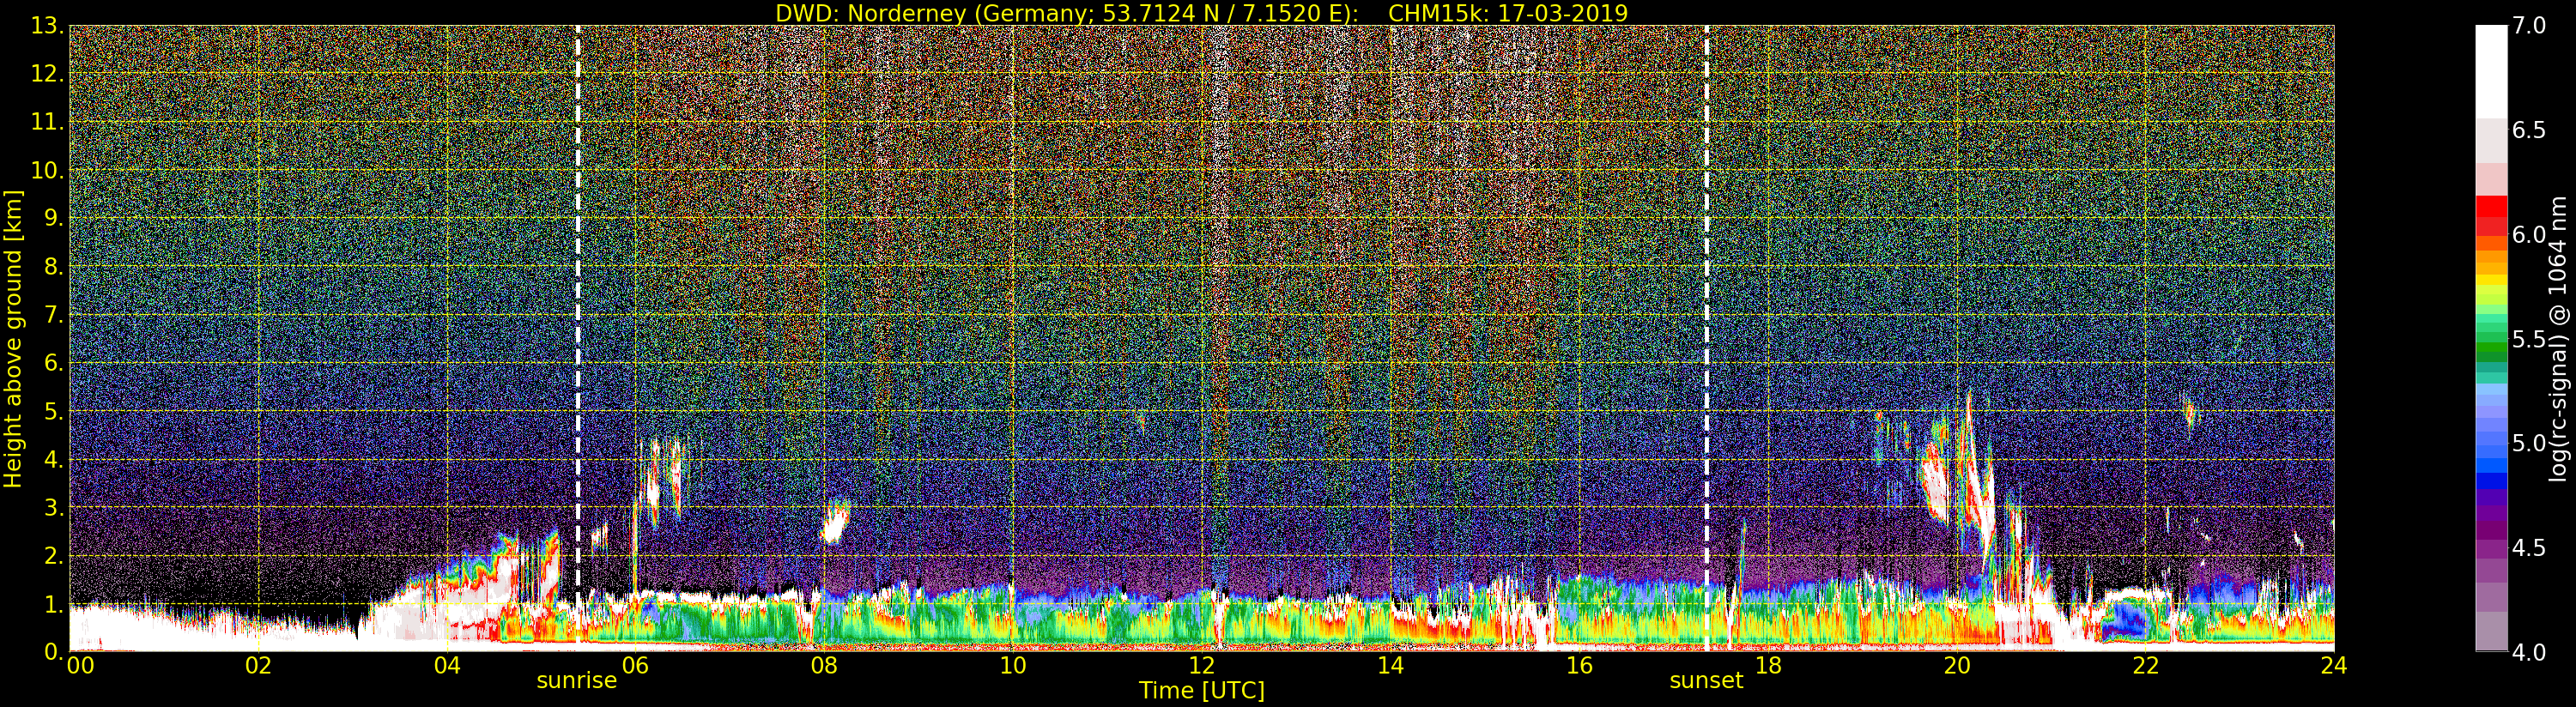Click the height axis tick '13.'

click(x=47, y=26)
